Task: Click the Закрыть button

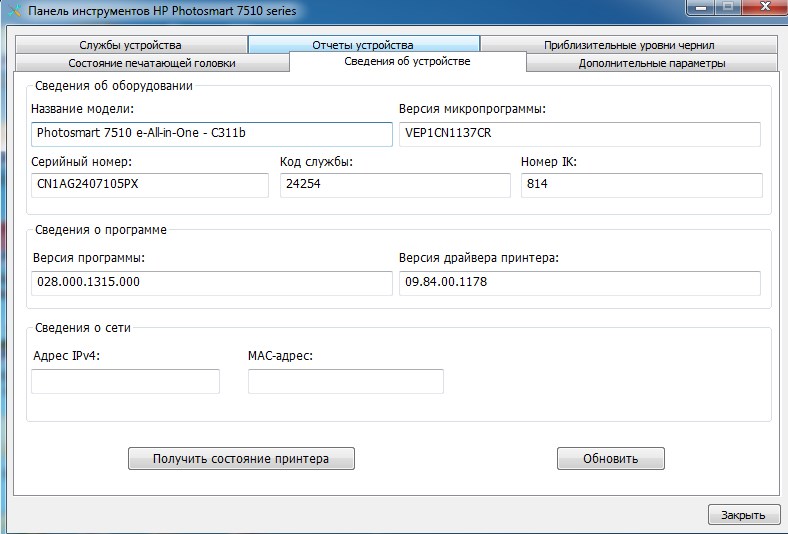Action: coord(743,515)
